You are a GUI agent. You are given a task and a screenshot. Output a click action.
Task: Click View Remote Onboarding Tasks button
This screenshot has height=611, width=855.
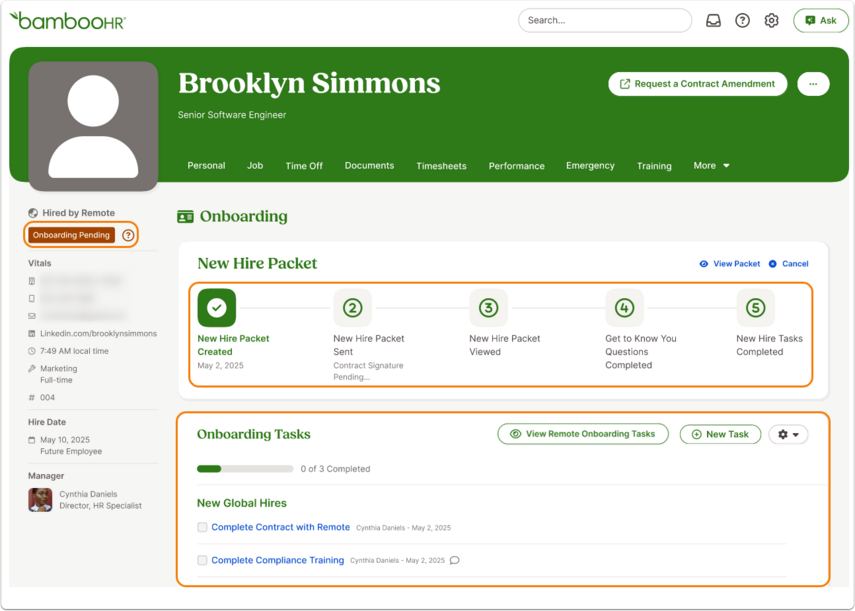click(x=583, y=434)
